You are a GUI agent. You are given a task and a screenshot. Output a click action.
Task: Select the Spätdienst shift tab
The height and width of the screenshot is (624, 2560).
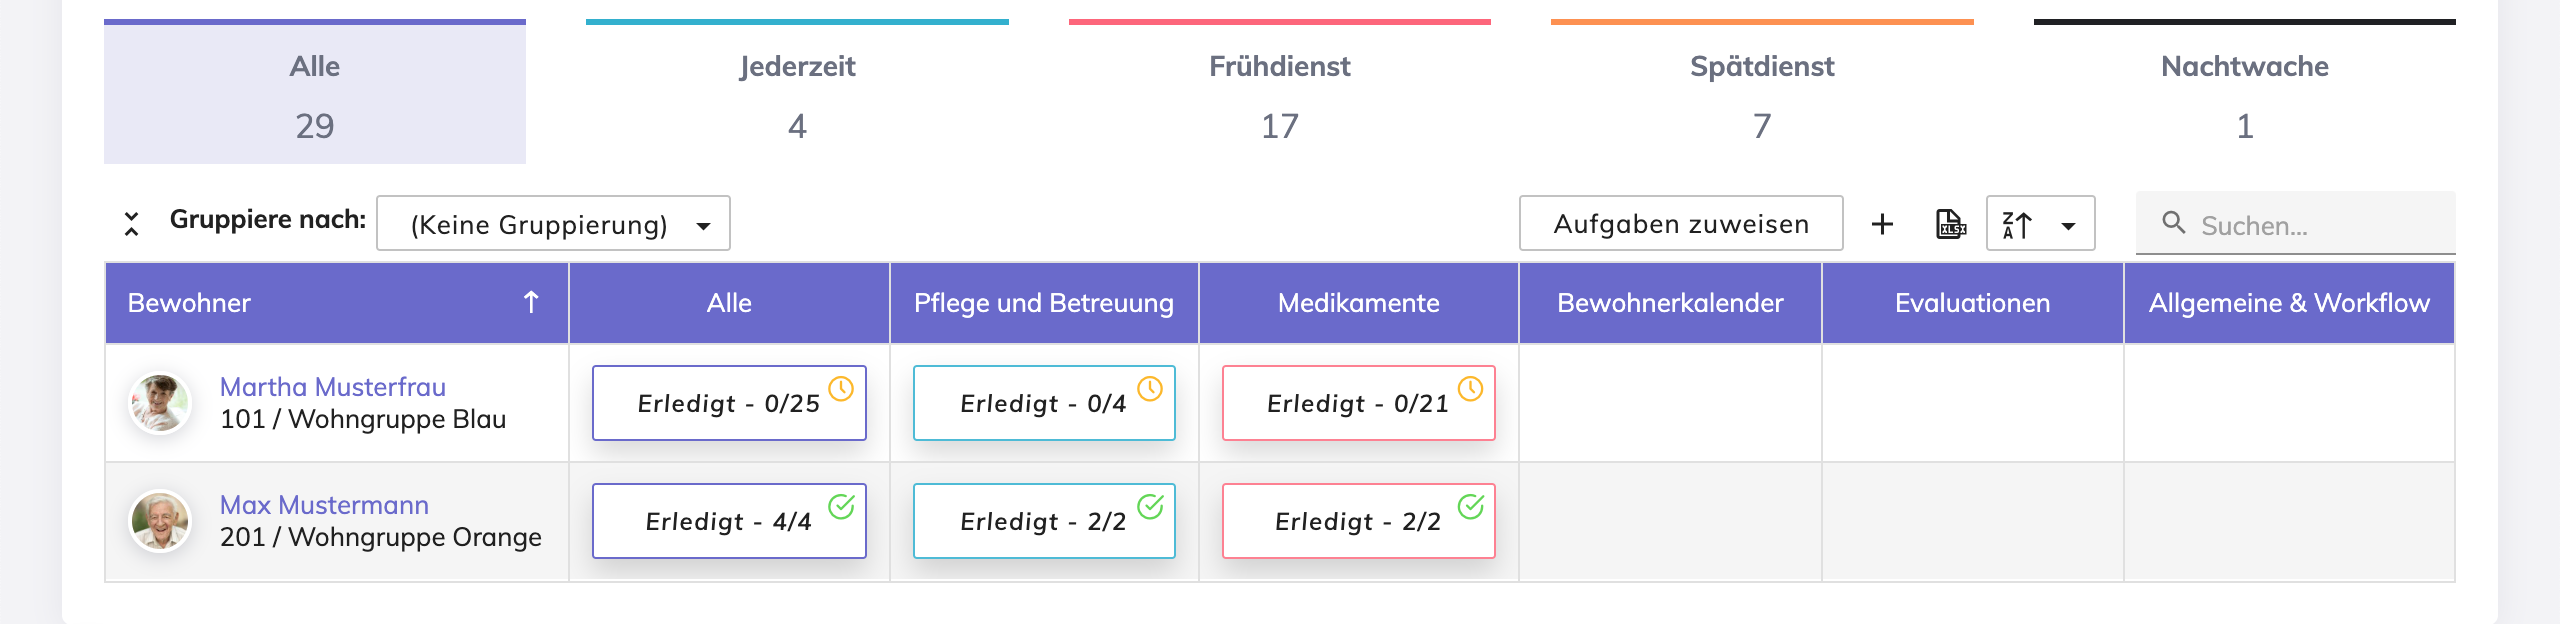(1761, 94)
